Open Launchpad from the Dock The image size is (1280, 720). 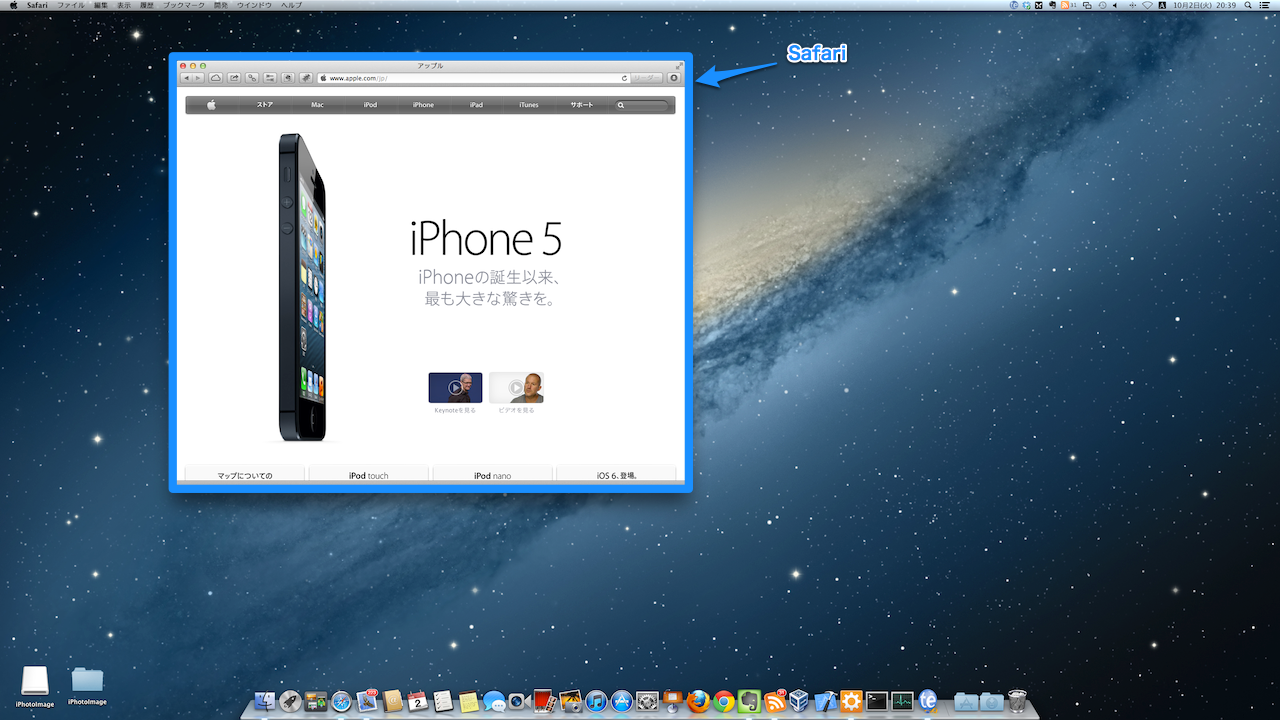291,701
